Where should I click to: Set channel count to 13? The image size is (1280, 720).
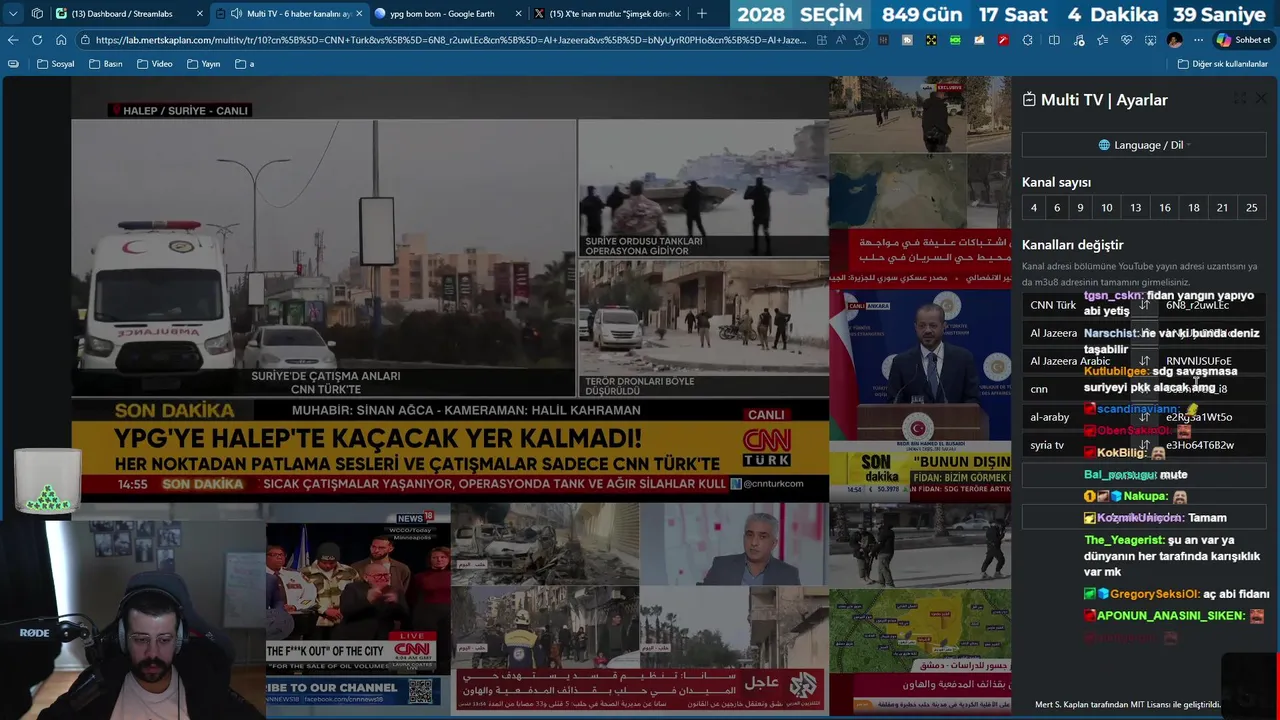pyautogui.click(x=1136, y=208)
